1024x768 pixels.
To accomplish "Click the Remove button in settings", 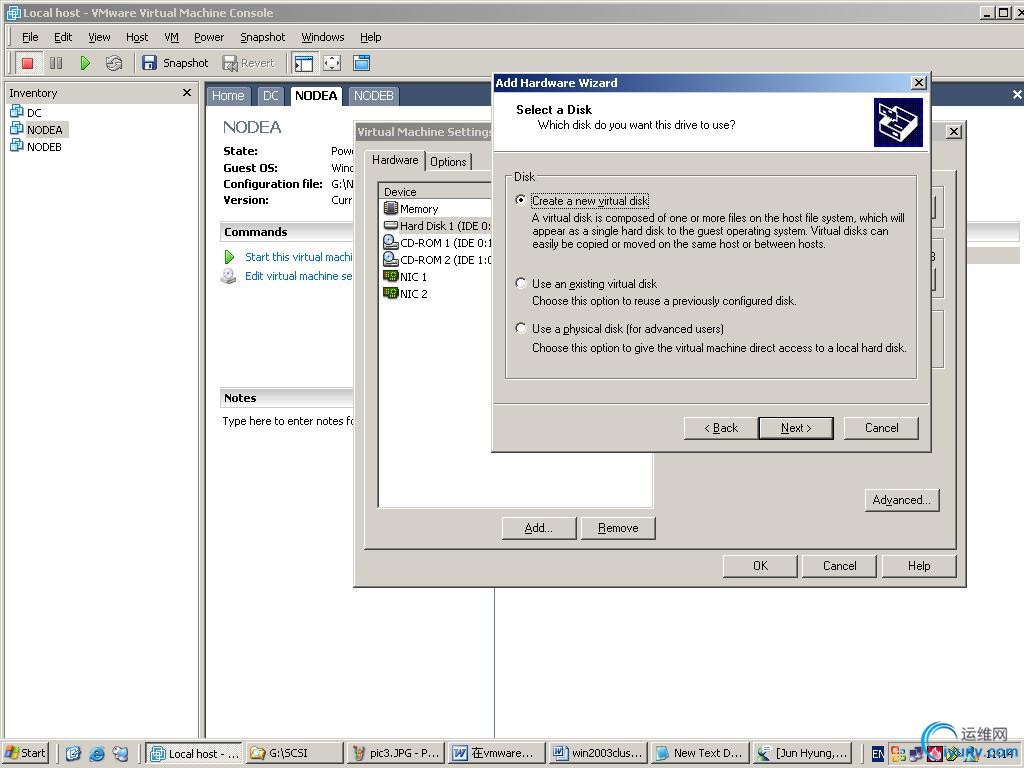I will 618,528.
